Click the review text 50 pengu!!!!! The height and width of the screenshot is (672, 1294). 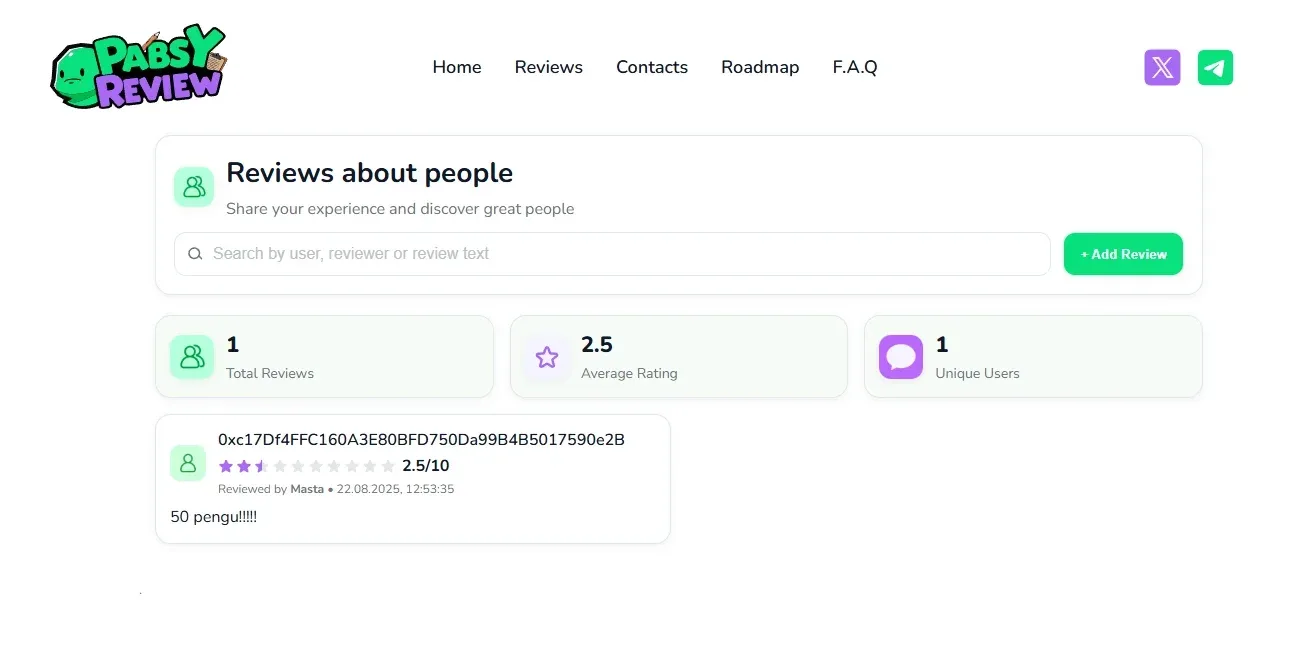[x=214, y=517]
